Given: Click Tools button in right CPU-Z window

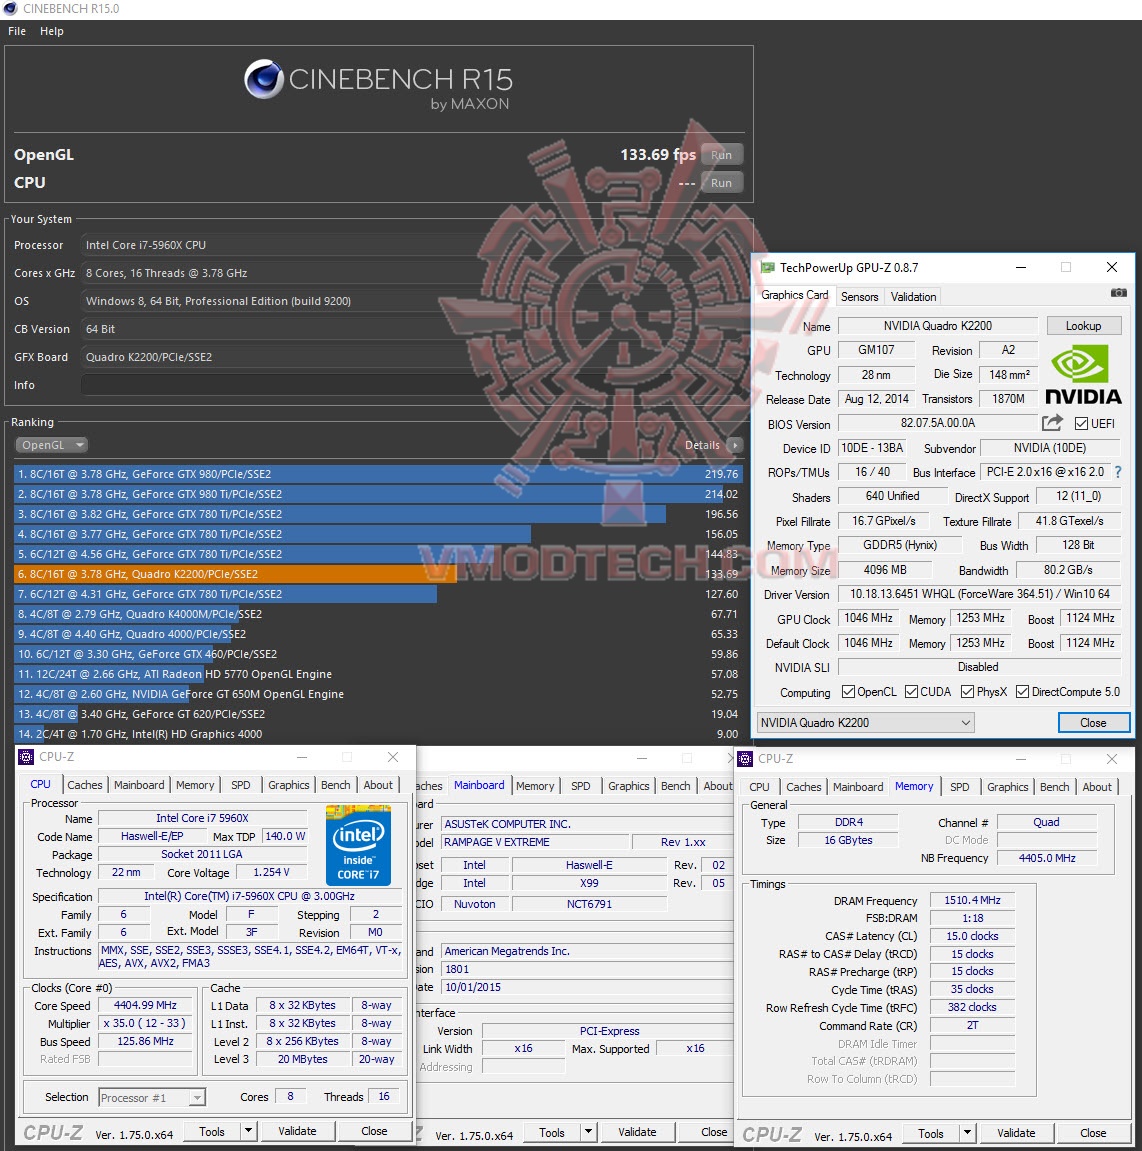Looking at the screenshot, I should point(931,1133).
